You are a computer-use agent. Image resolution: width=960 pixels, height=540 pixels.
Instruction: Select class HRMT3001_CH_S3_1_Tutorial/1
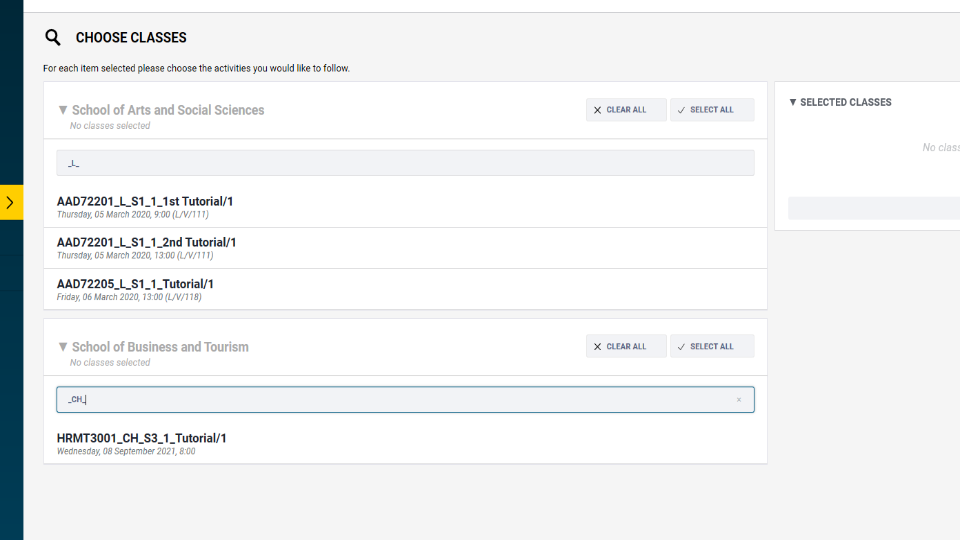coord(405,443)
